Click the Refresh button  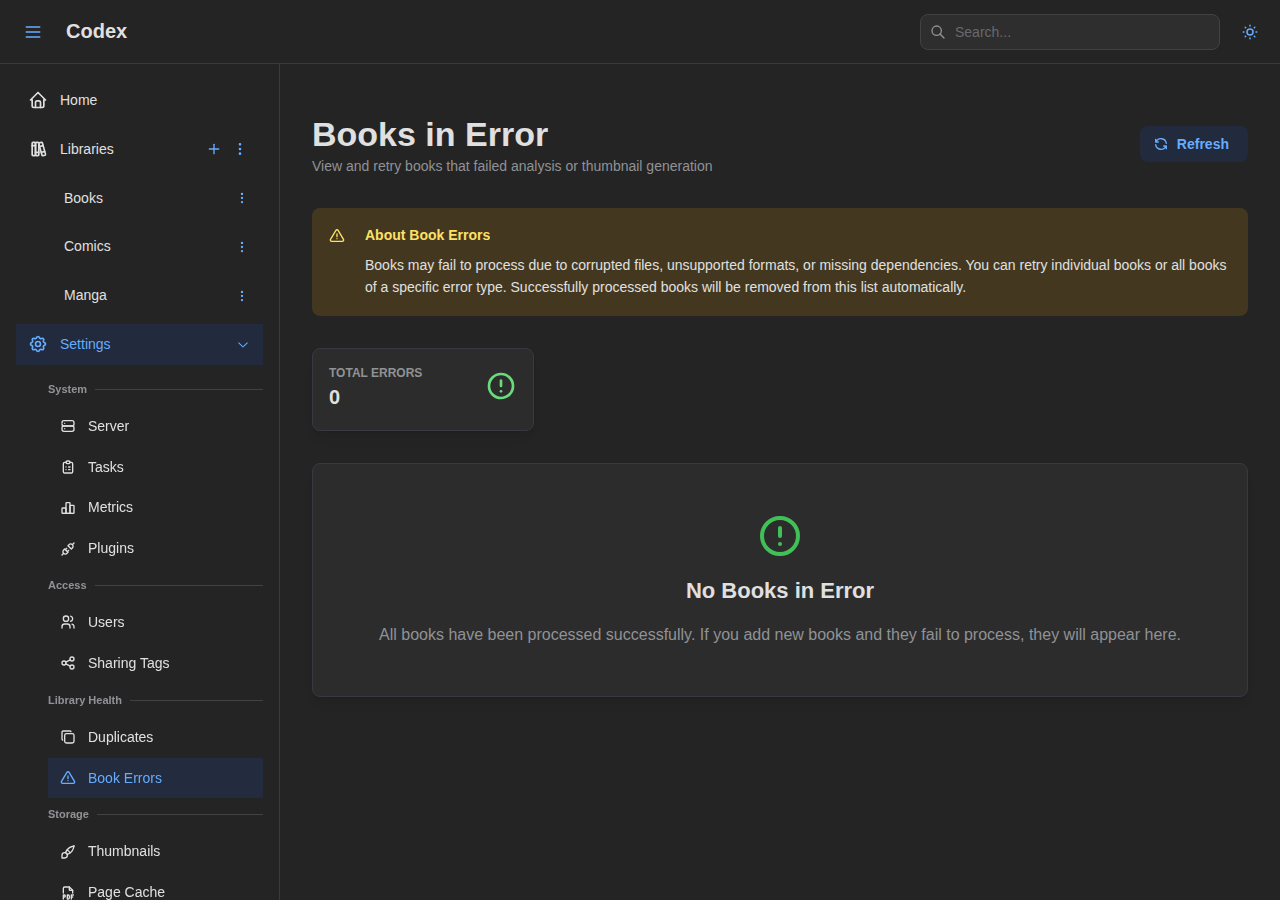tap(1193, 143)
